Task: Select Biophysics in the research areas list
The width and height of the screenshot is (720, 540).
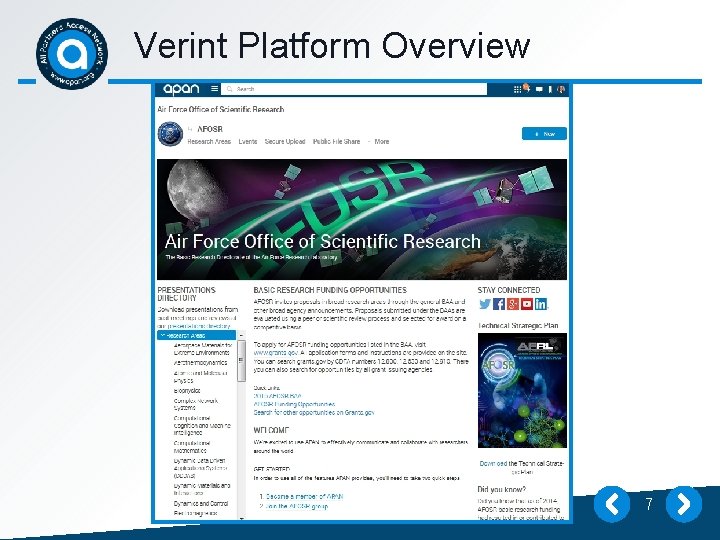Action: pos(187,391)
